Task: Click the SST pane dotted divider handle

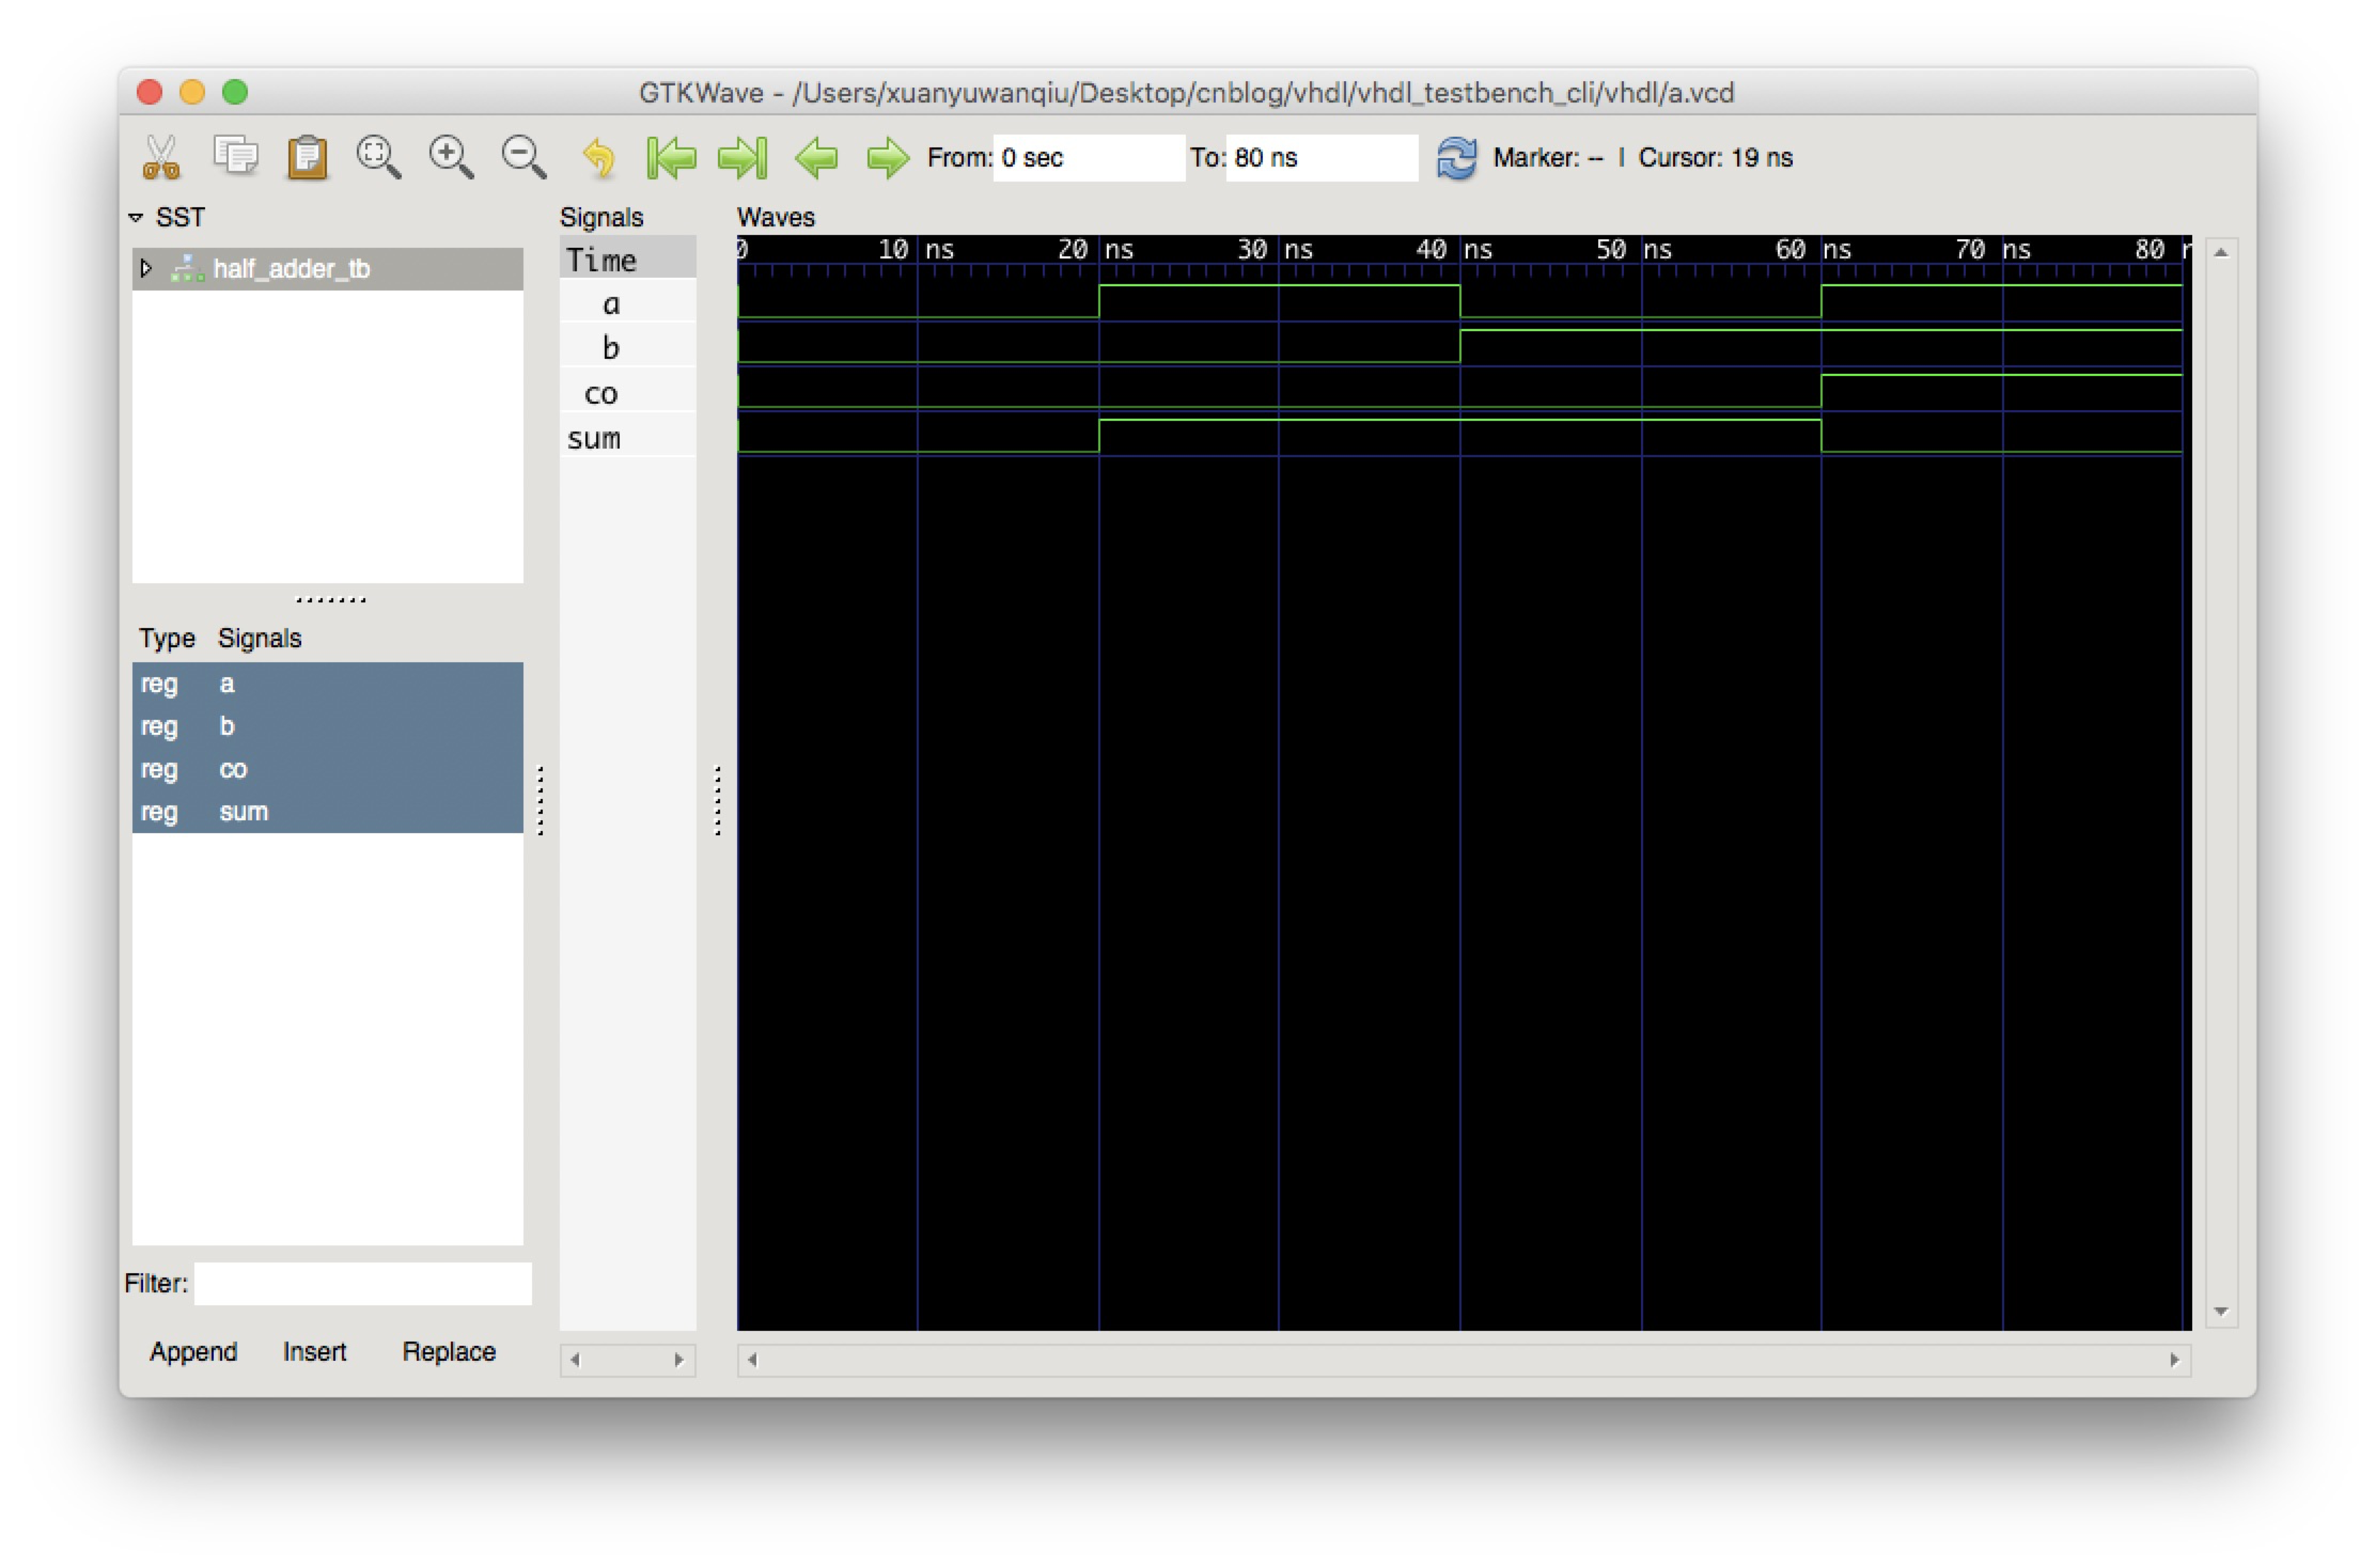Action: [330, 600]
